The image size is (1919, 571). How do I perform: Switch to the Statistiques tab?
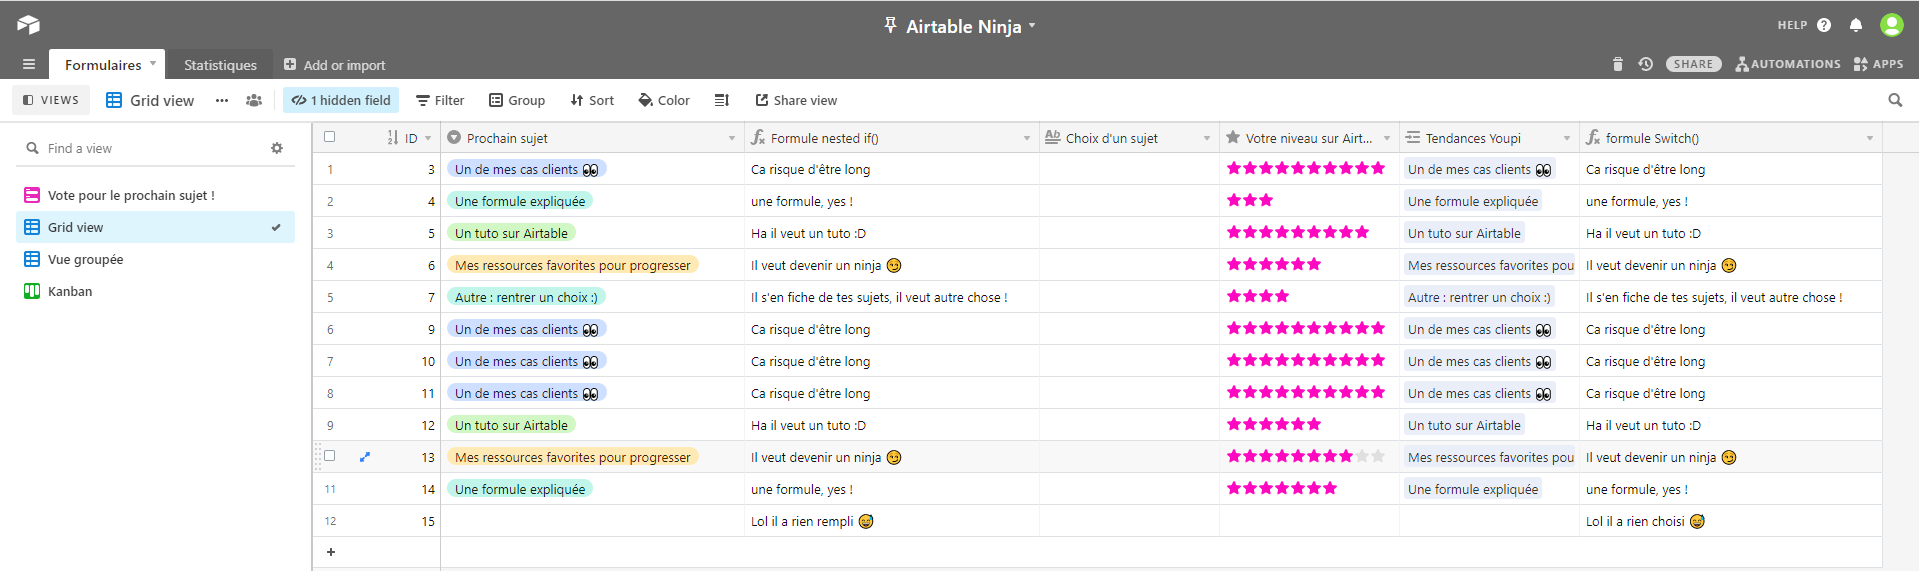point(220,65)
